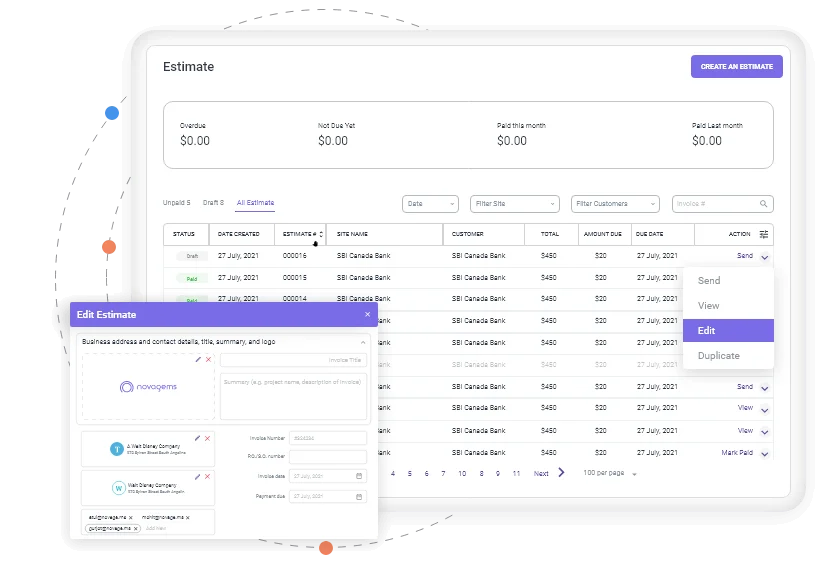Screen dimensions: 836x563
Task: Open the Date filter dropdown
Action: tap(430, 204)
